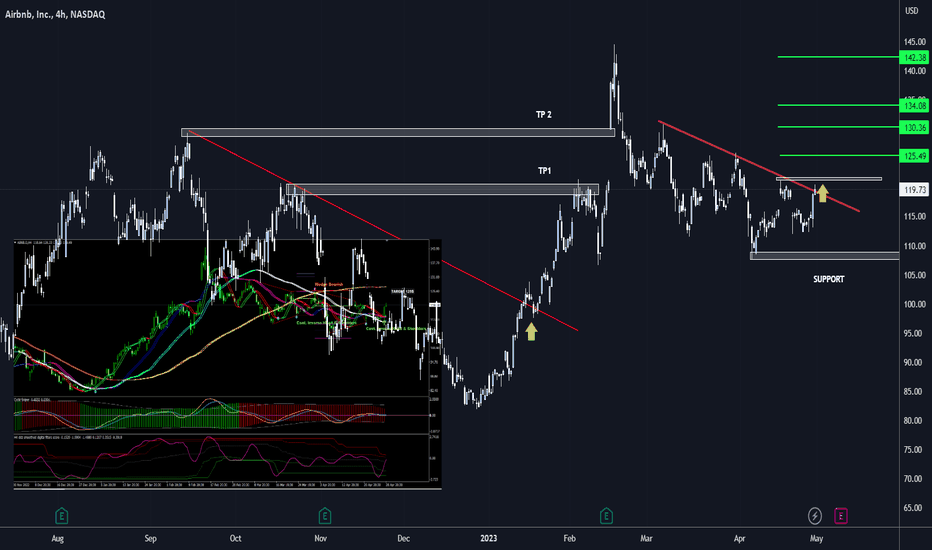The width and height of the screenshot is (932, 550).
Task: Click the Nov label on time axis
Action: click(320, 539)
